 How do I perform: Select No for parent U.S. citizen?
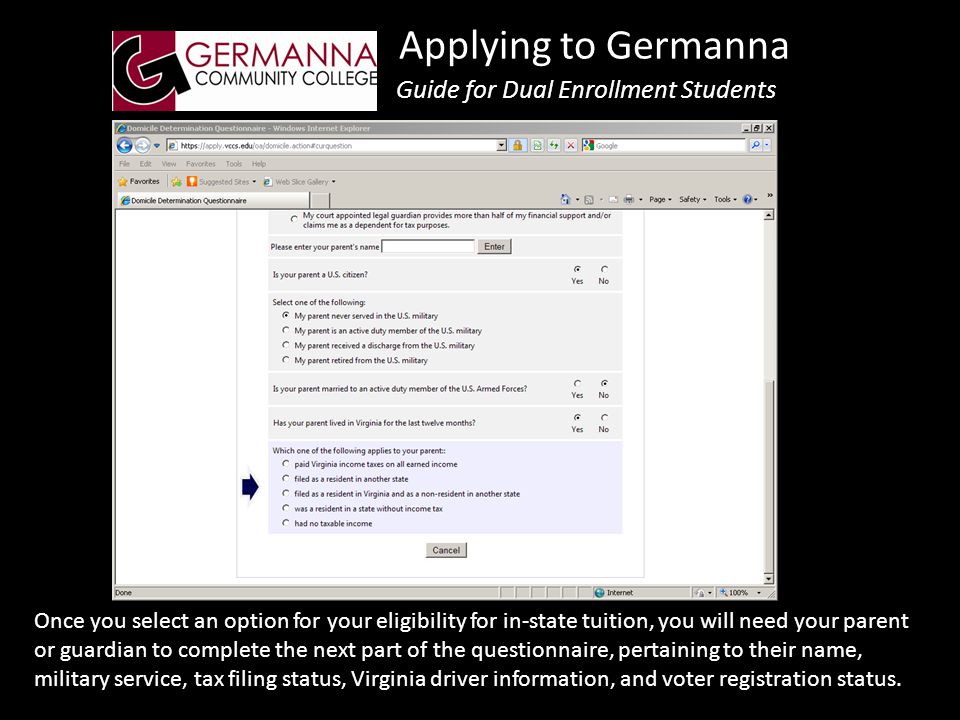[604, 269]
